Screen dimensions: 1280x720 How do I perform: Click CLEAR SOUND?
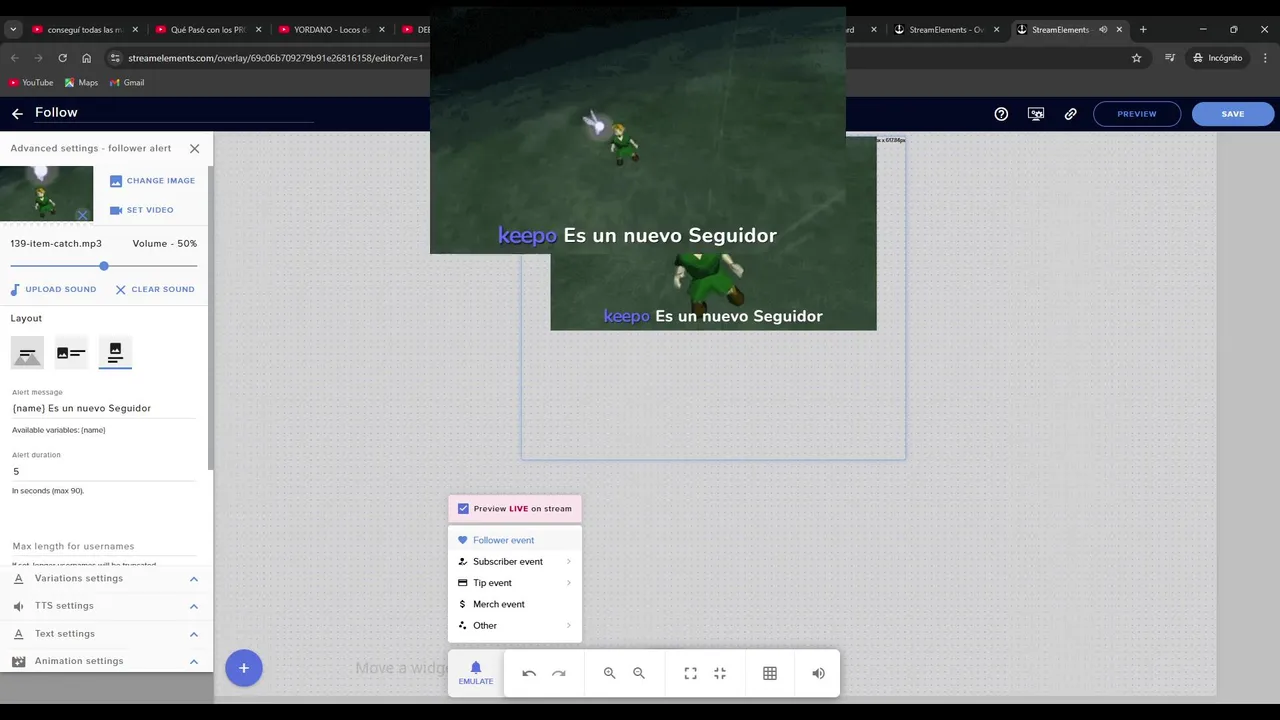point(155,290)
